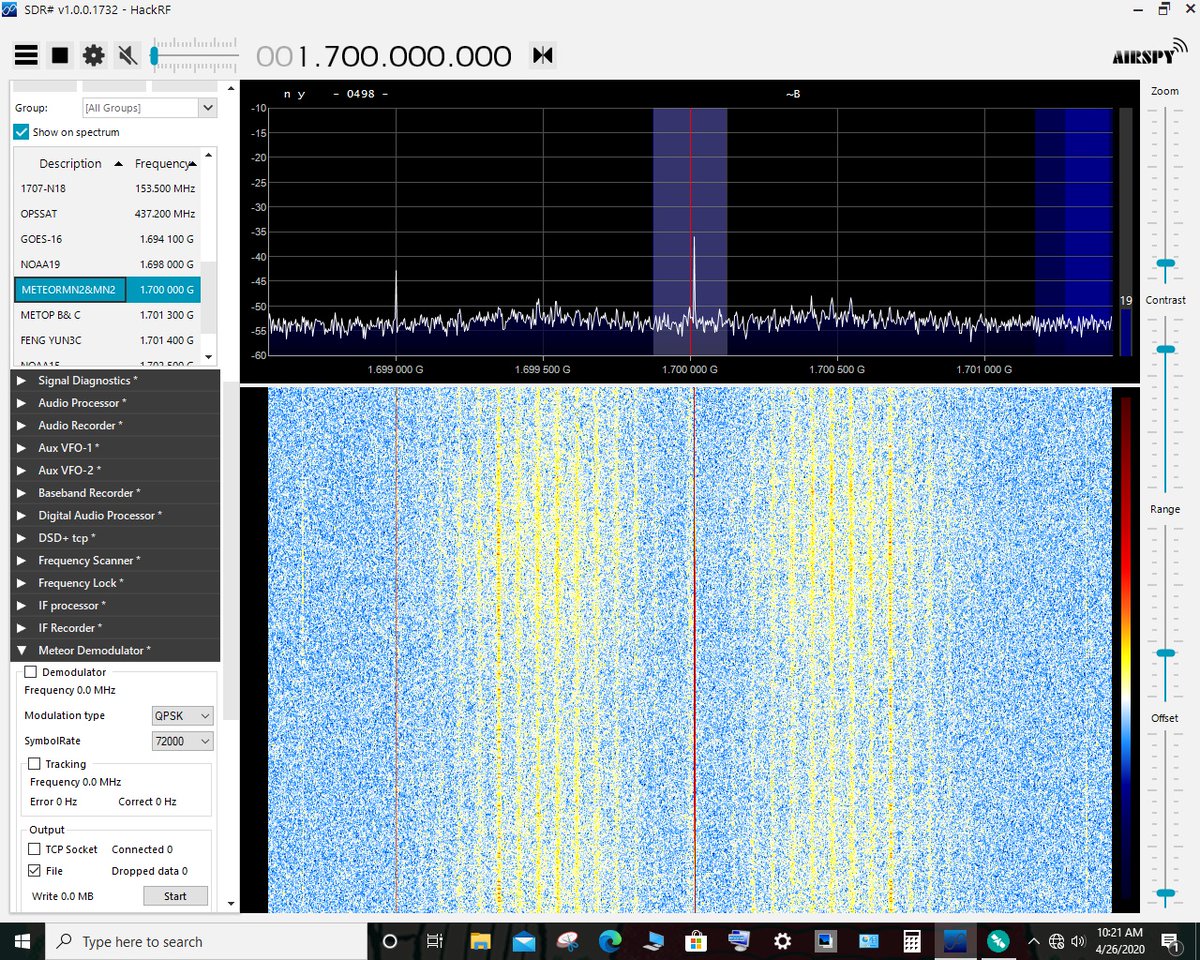Open the hamburger menu icon

pos(26,55)
